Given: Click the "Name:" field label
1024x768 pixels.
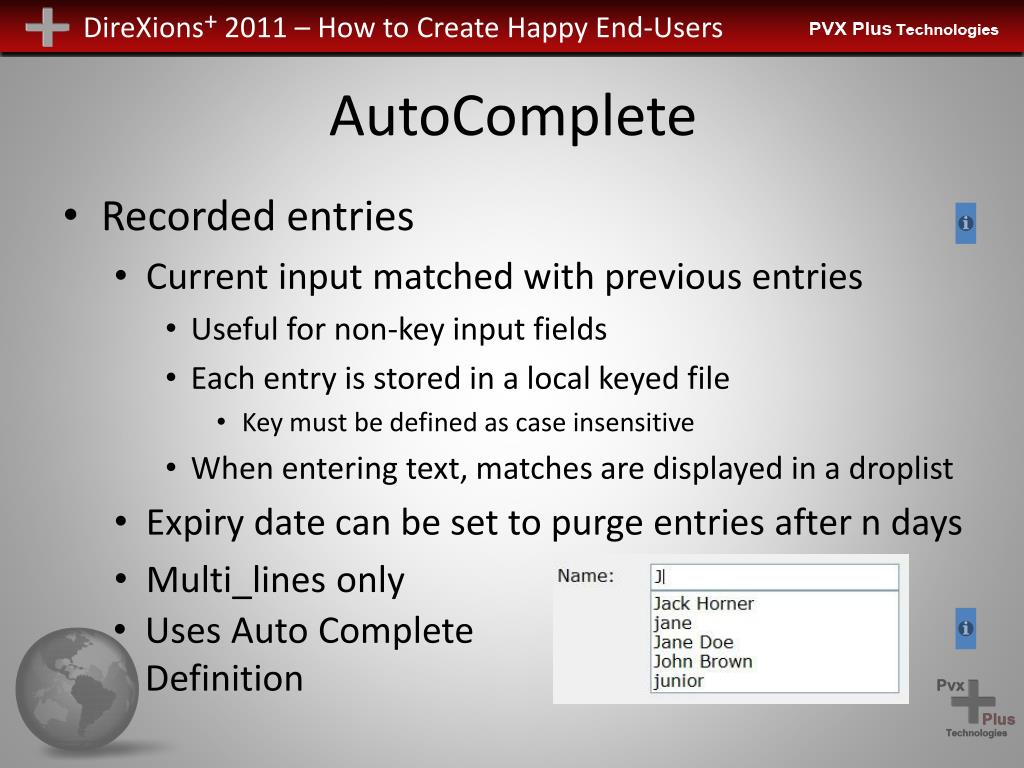Looking at the screenshot, I should point(585,576).
